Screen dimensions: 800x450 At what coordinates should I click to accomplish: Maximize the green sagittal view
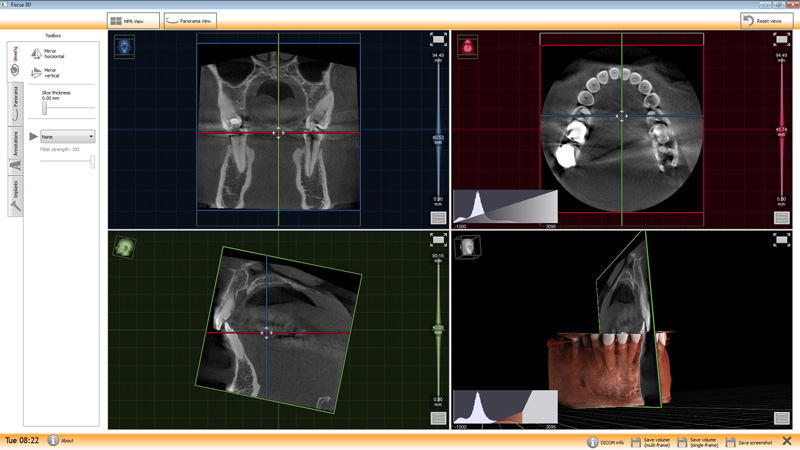pyautogui.click(x=438, y=240)
